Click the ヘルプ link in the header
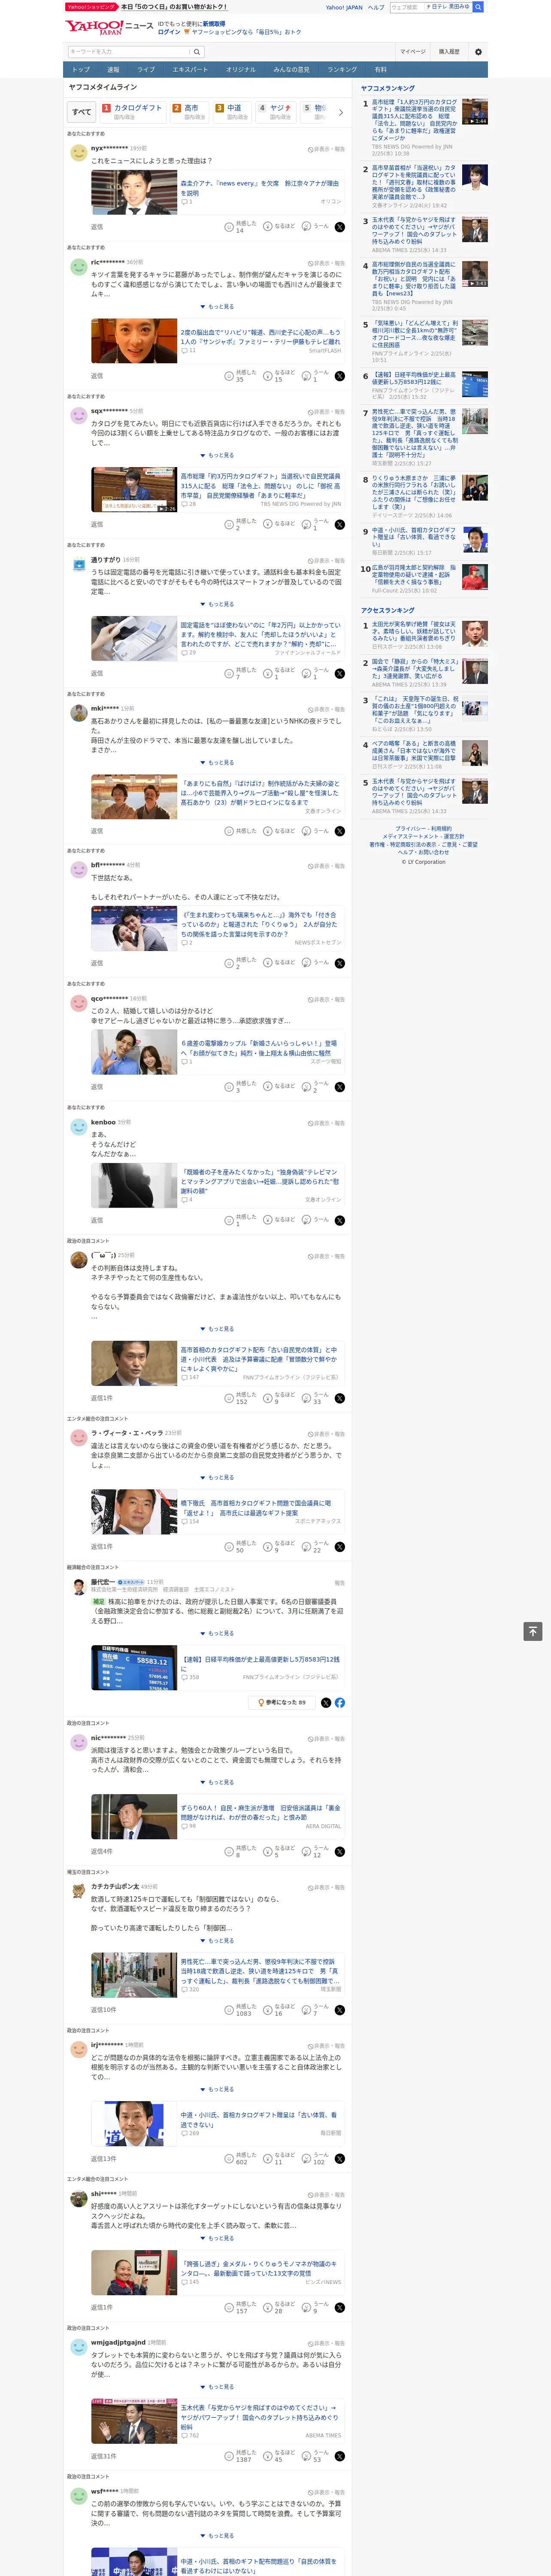The width and height of the screenshot is (551, 2576). point(376,7)
